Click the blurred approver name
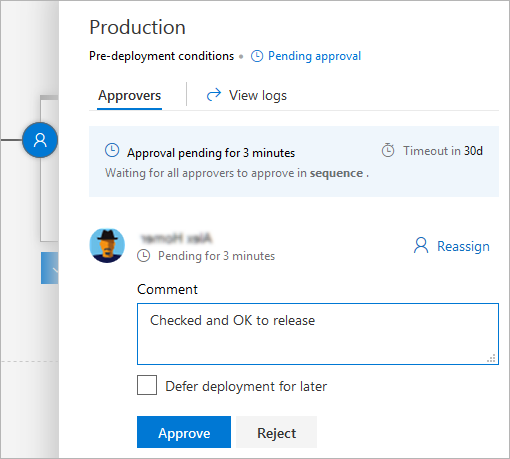 [176, 238]
